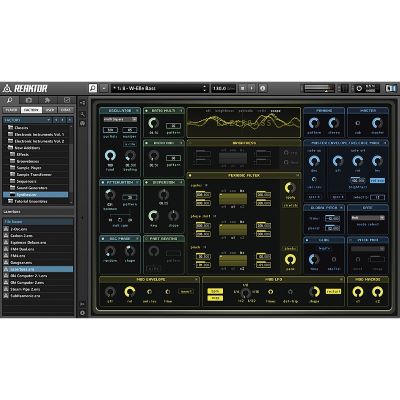This screenshot has height=400, width=400.
Task: Click the folder icon next to Classics
Action: pos(10,128)
